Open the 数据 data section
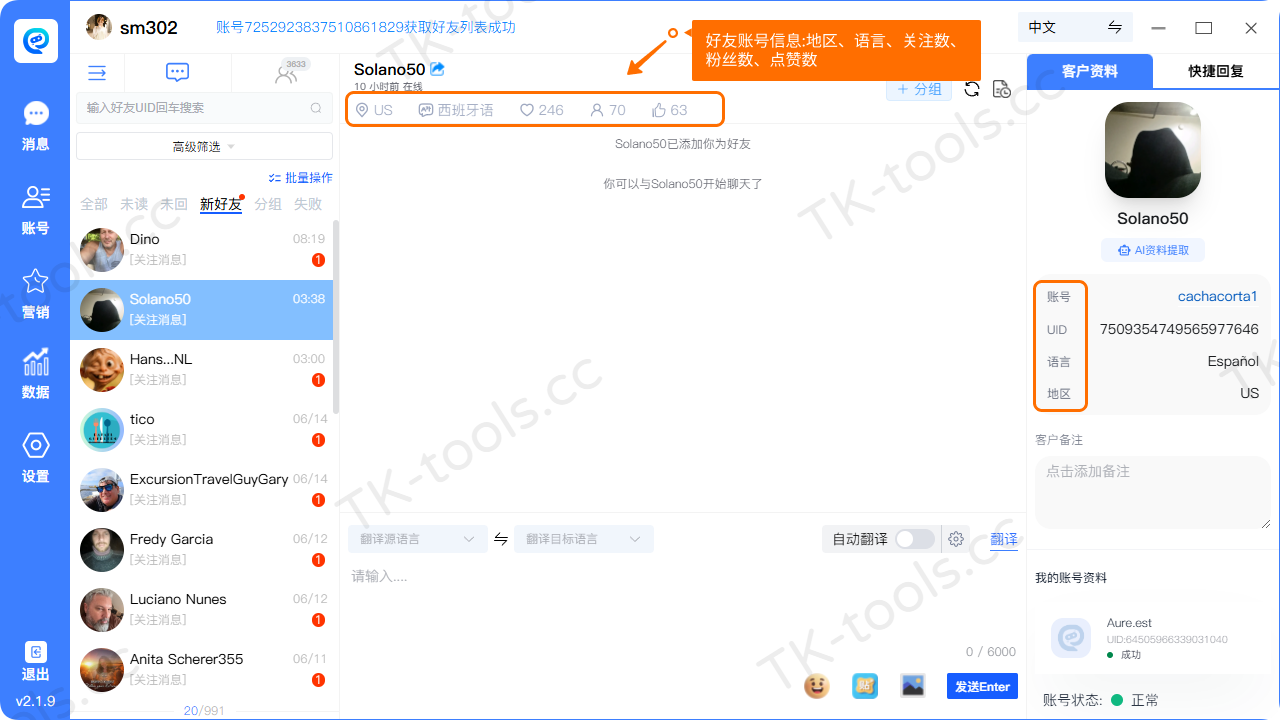The image size is (1280, 720). point(35,374)
